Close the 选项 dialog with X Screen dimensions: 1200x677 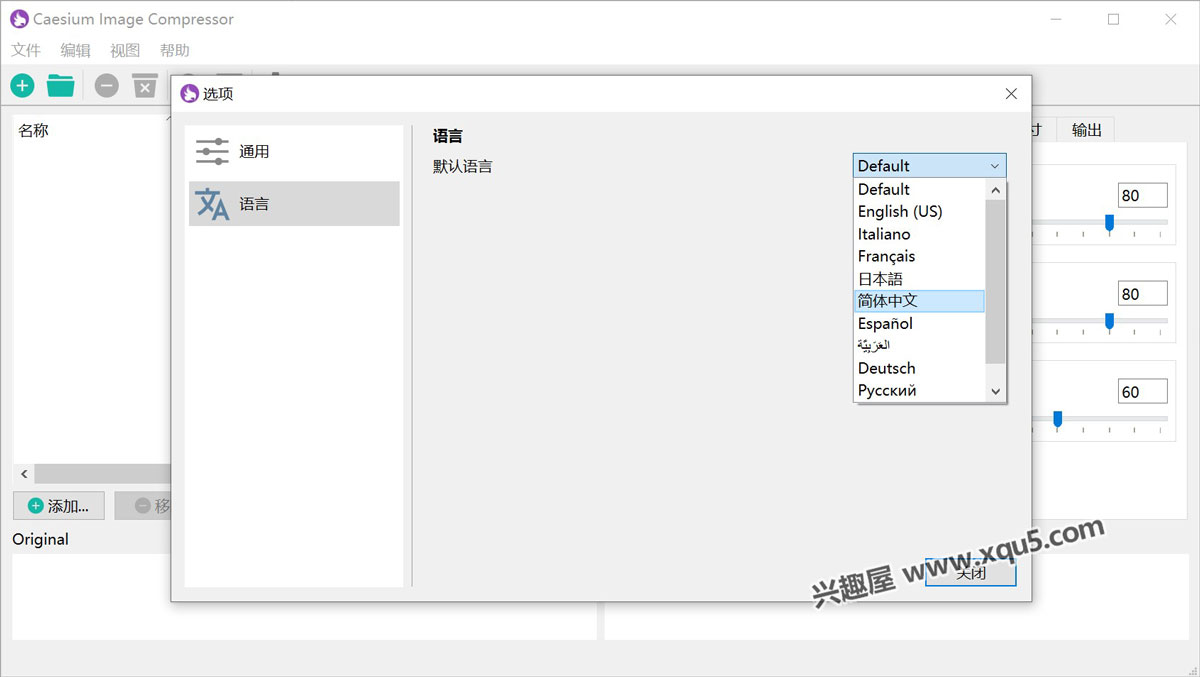click(x=1011, y=94)
